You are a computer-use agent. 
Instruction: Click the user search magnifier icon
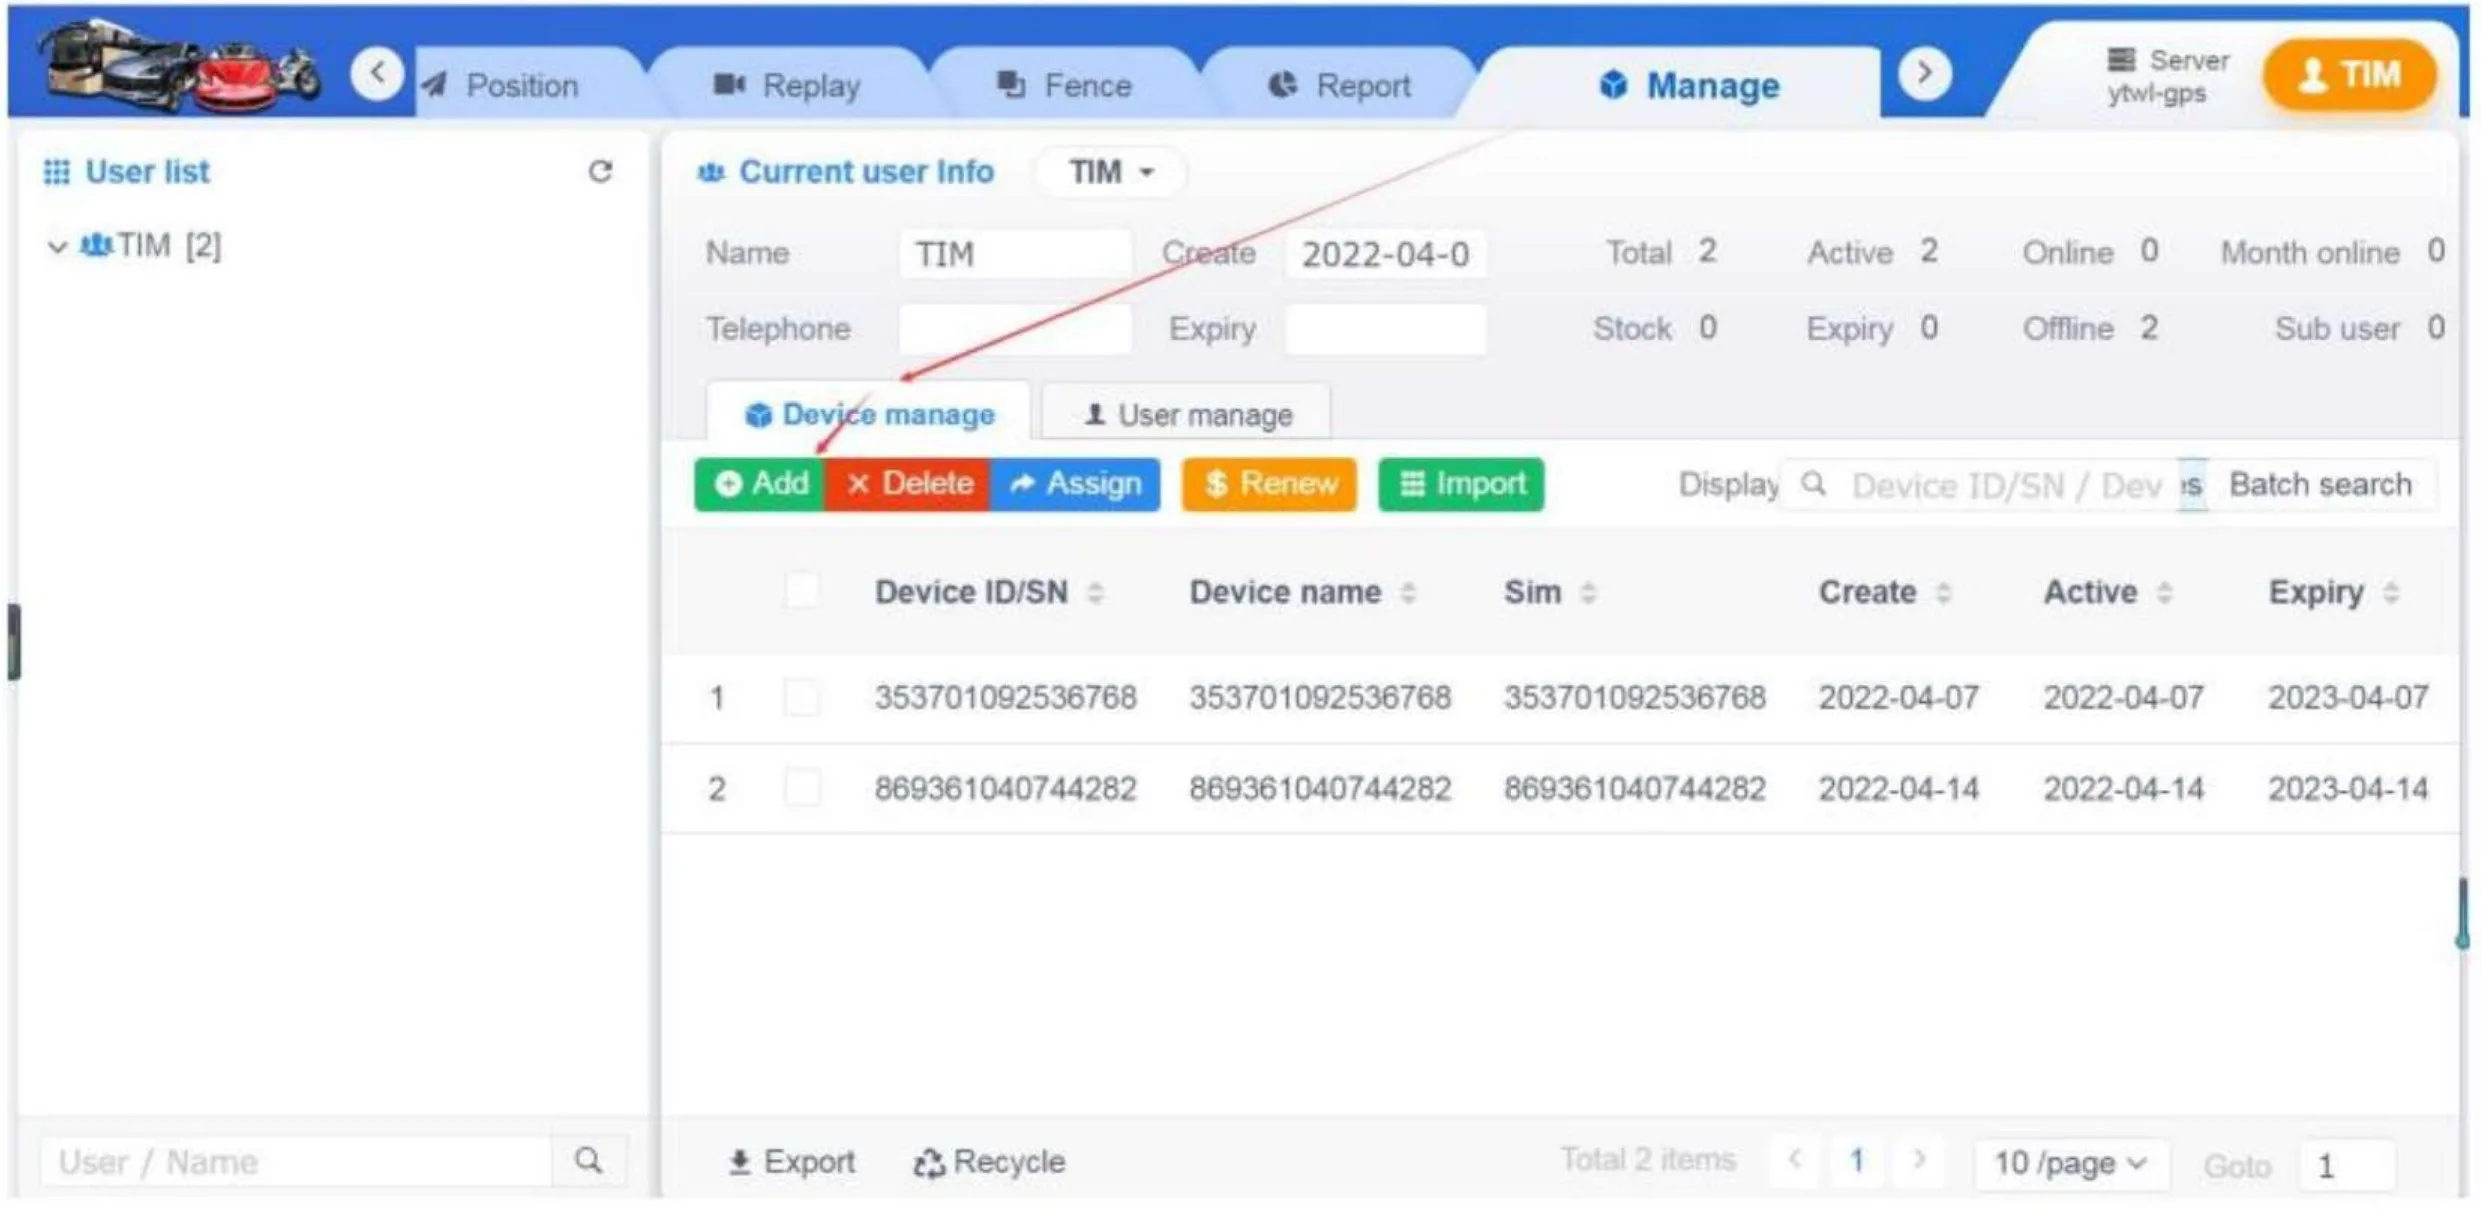coord(589,1160)
